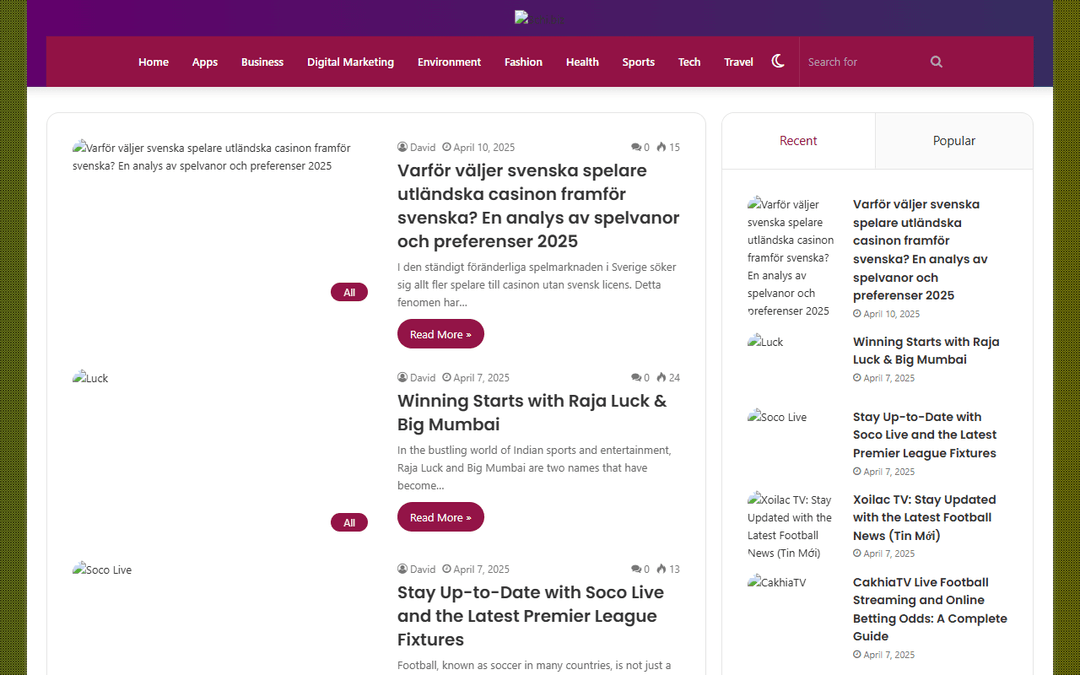
Task: Open main article title 'Varför väljer svenska spelare'
Action: (538, 205)
